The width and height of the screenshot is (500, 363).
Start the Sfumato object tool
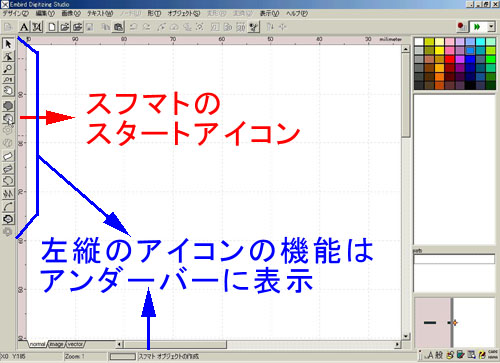(8, 118)
